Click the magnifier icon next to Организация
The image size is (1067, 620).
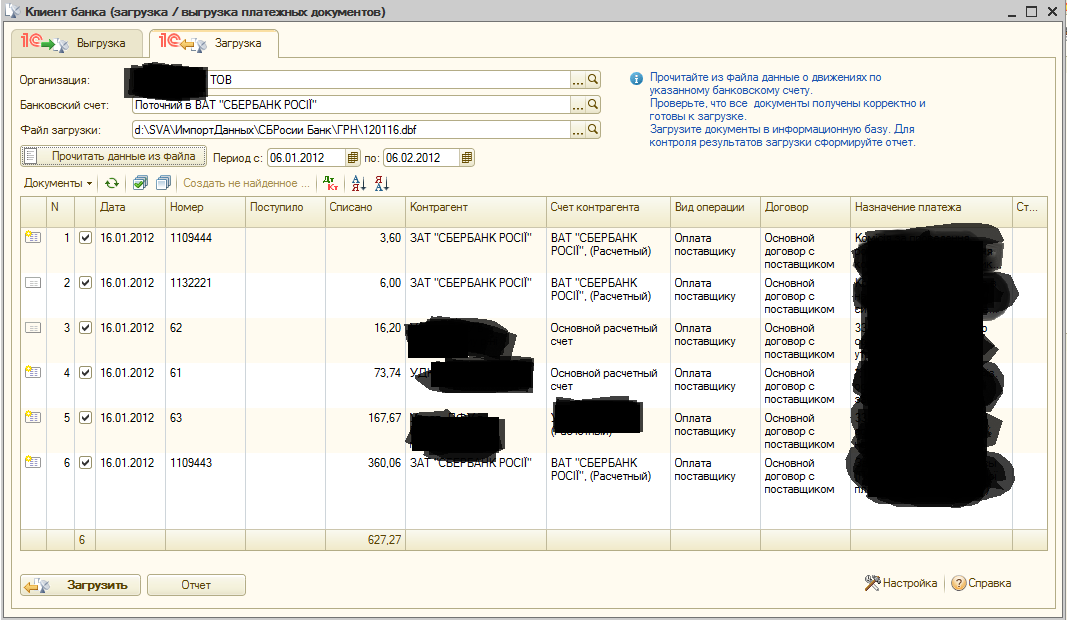[592, 79]
